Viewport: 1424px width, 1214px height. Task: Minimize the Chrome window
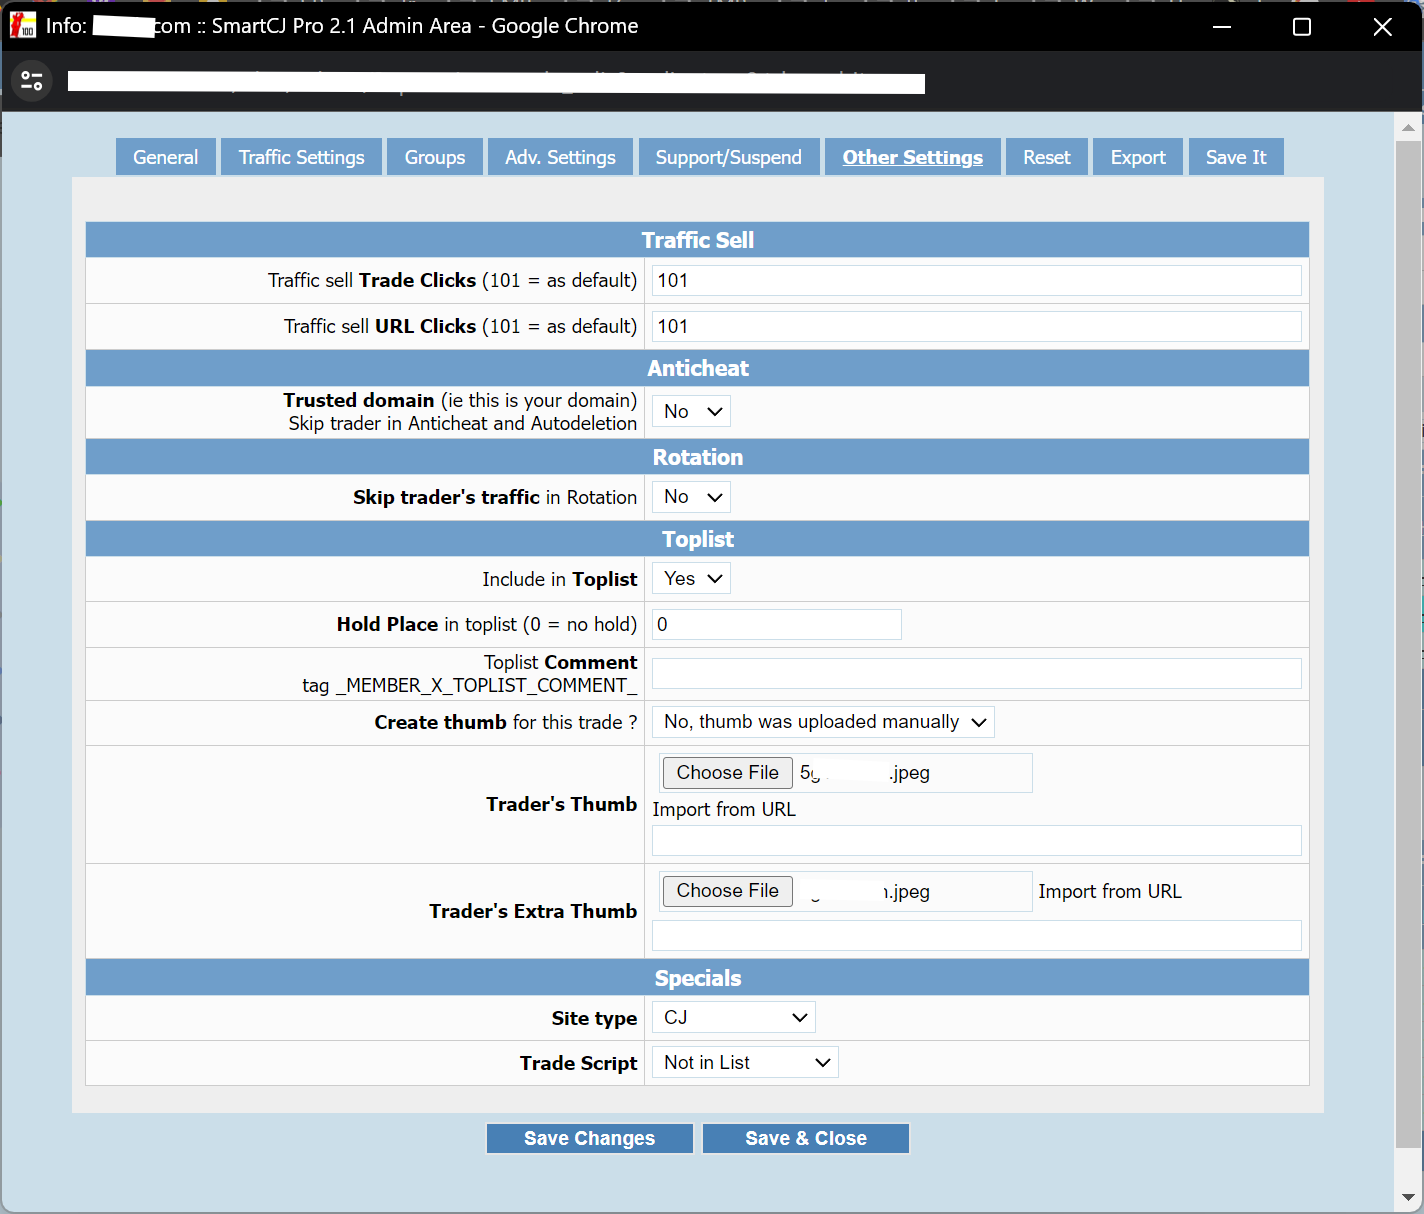(1222, 27)
